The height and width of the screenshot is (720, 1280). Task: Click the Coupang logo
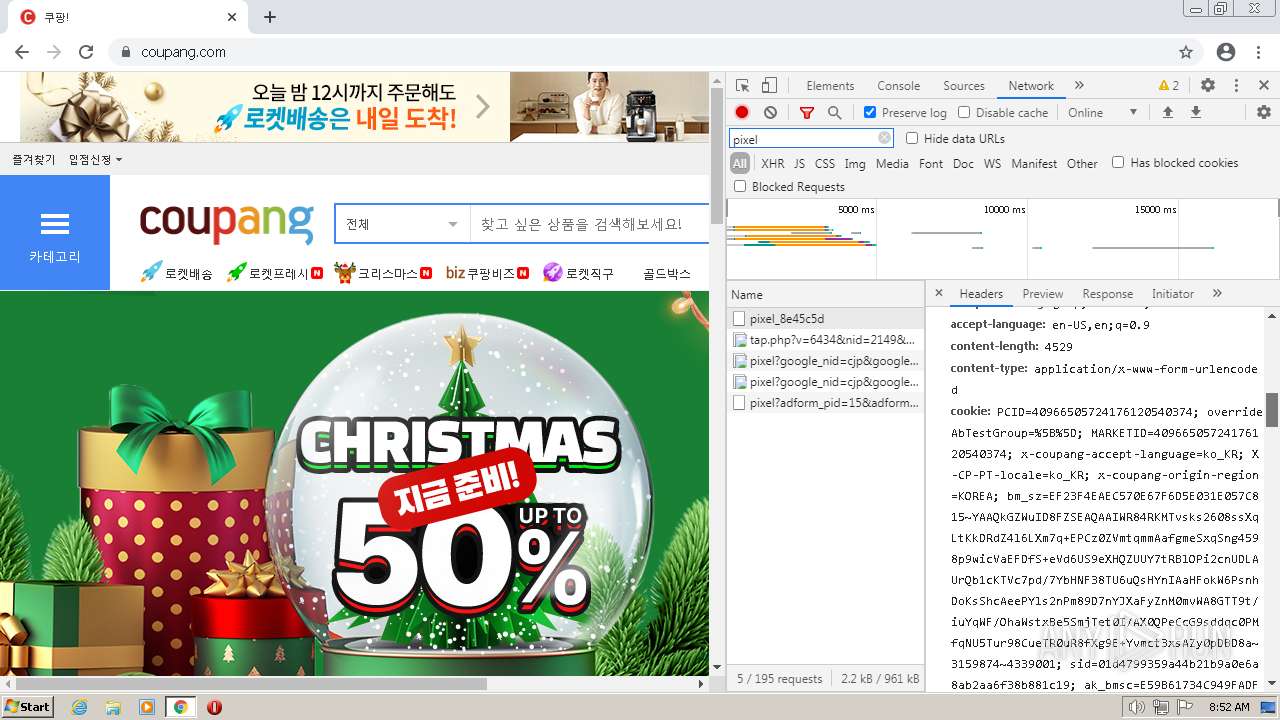pos(226,222)
